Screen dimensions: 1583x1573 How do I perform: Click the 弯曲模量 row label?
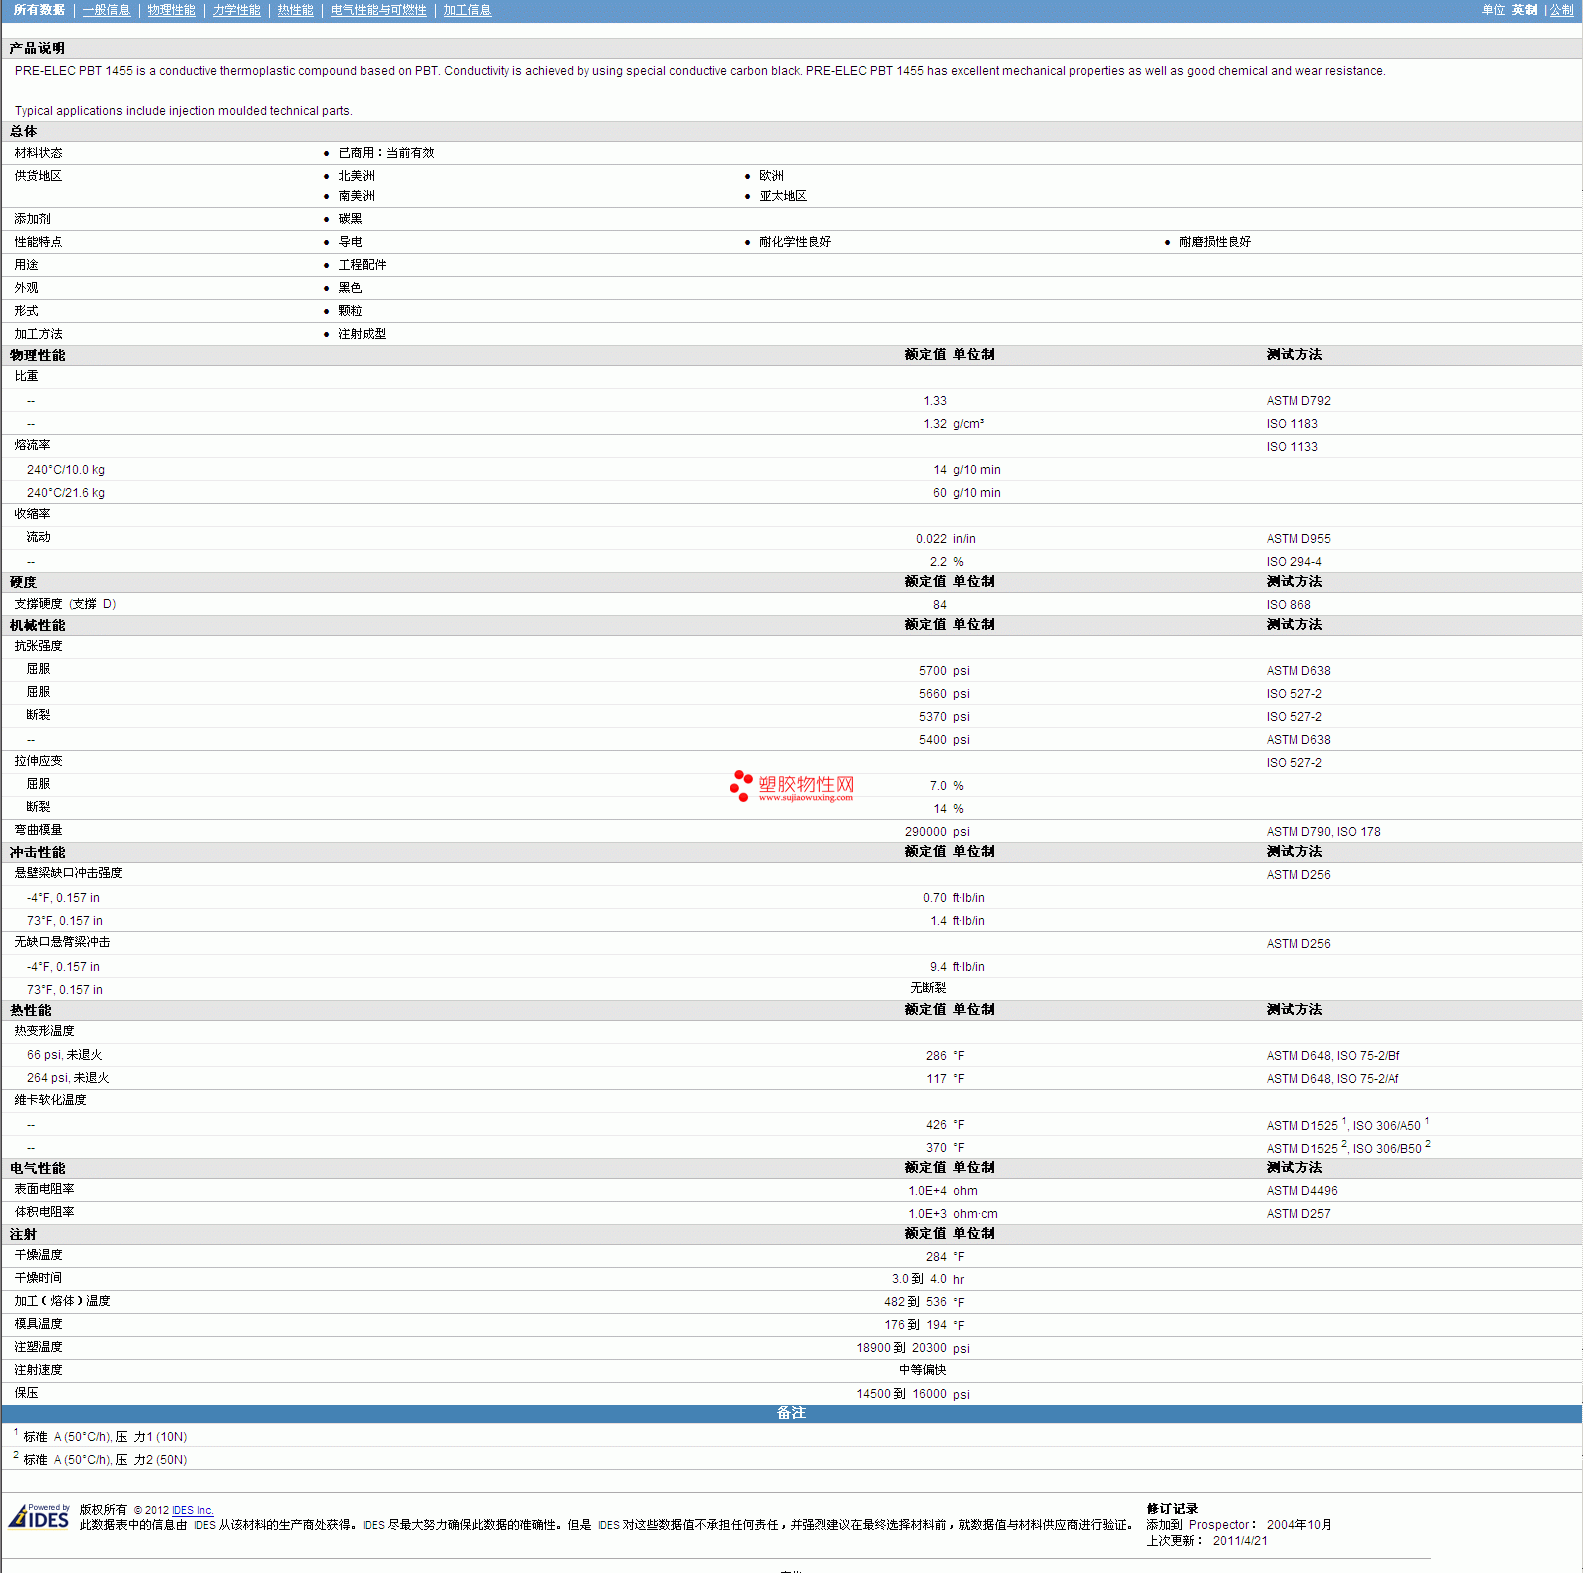pyautogui.click(x=38, y=830)
